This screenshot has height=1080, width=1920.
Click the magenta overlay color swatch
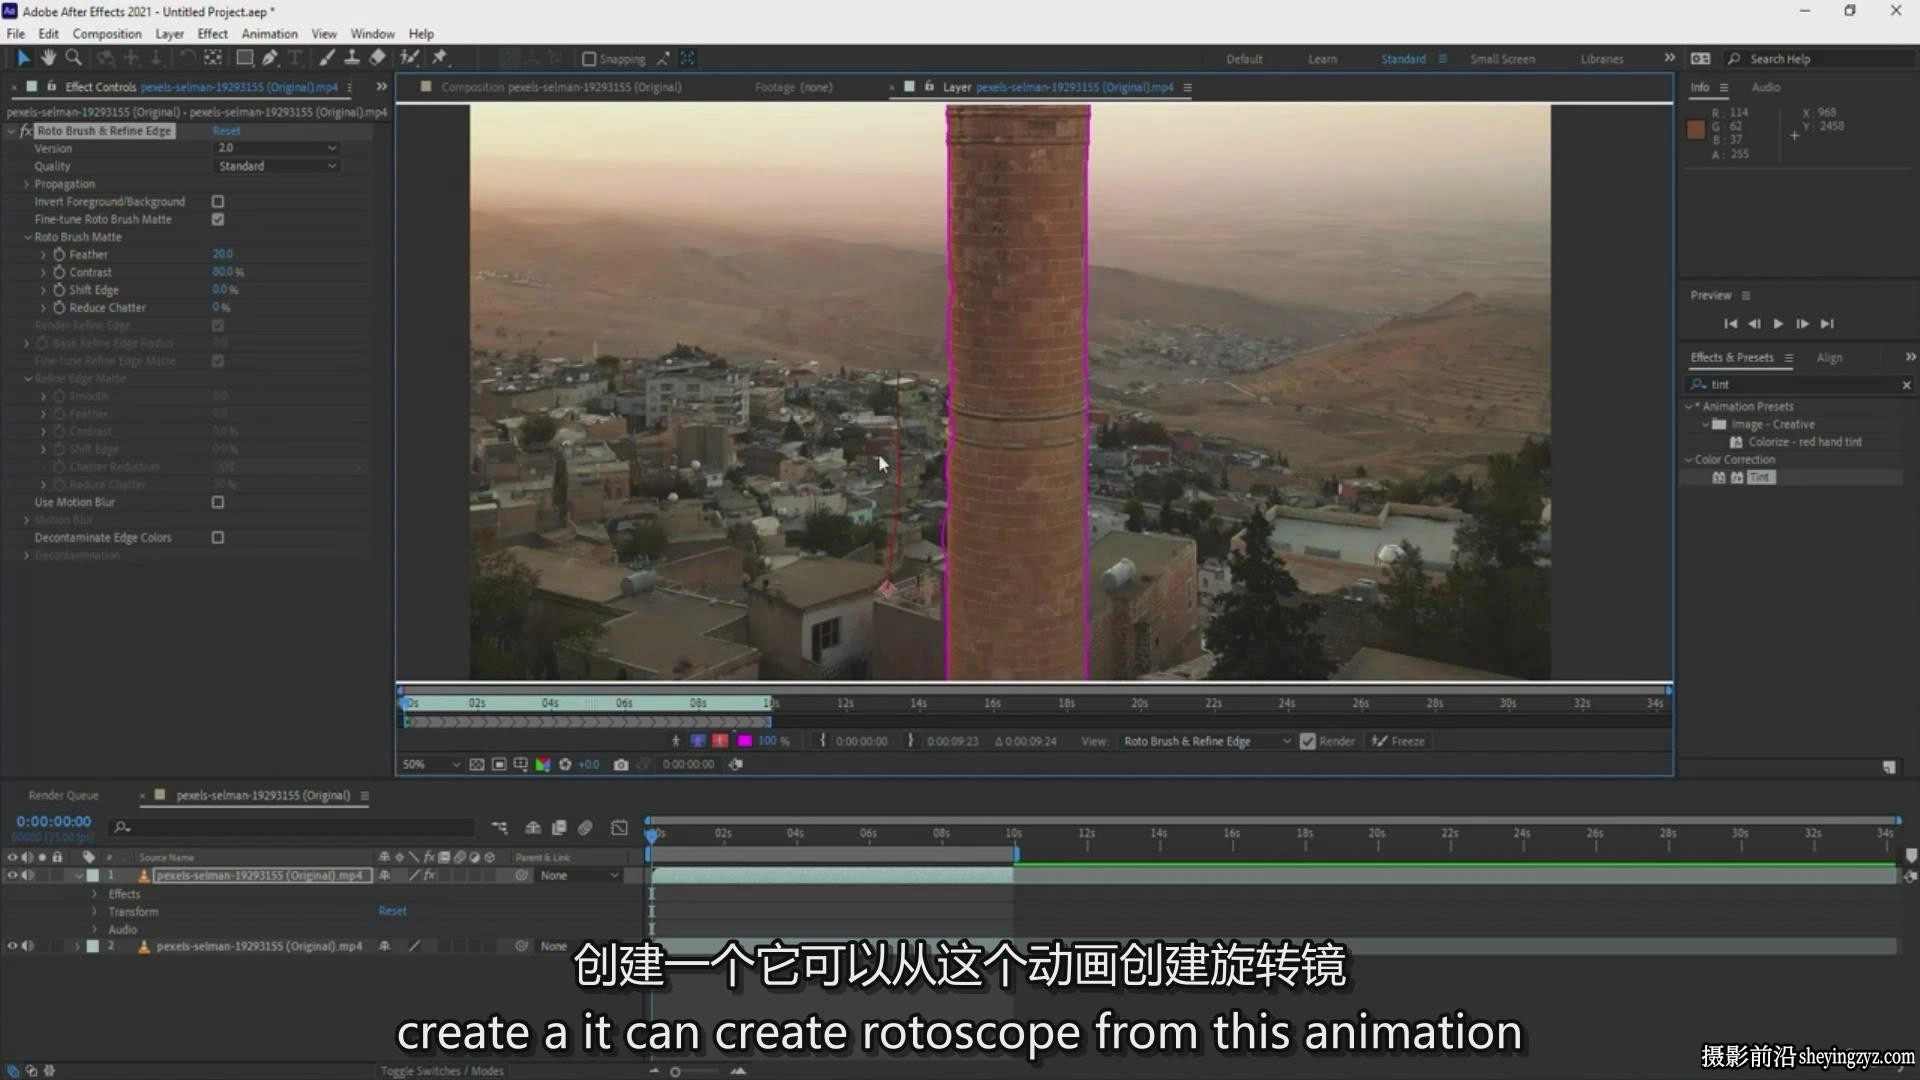(x=744, y=741)
